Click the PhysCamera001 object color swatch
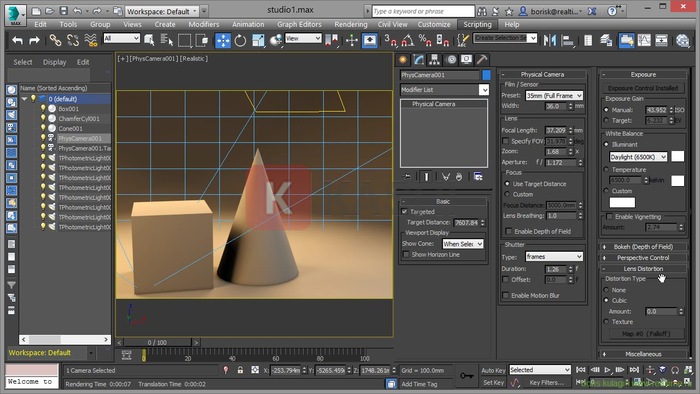This screenshot has width=700, height=394. [x=486, y=75]
